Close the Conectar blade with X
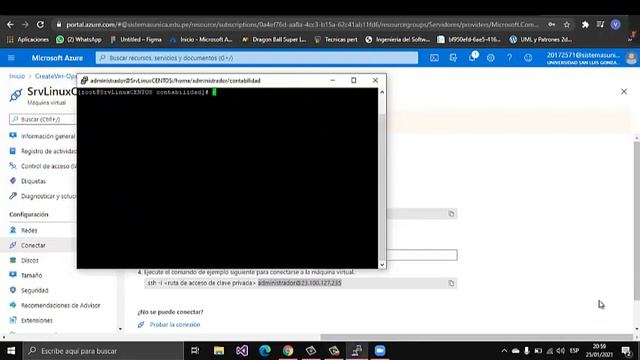 point(624,91)
